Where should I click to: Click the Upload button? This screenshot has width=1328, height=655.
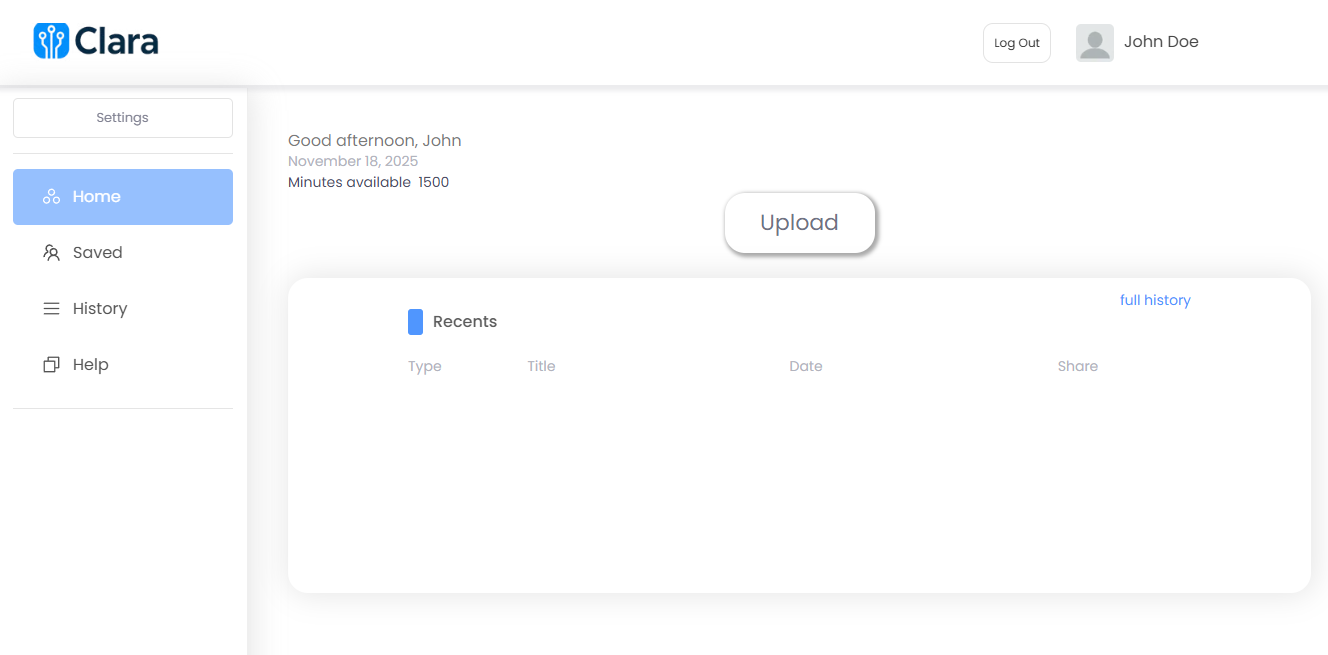point(800,222)
